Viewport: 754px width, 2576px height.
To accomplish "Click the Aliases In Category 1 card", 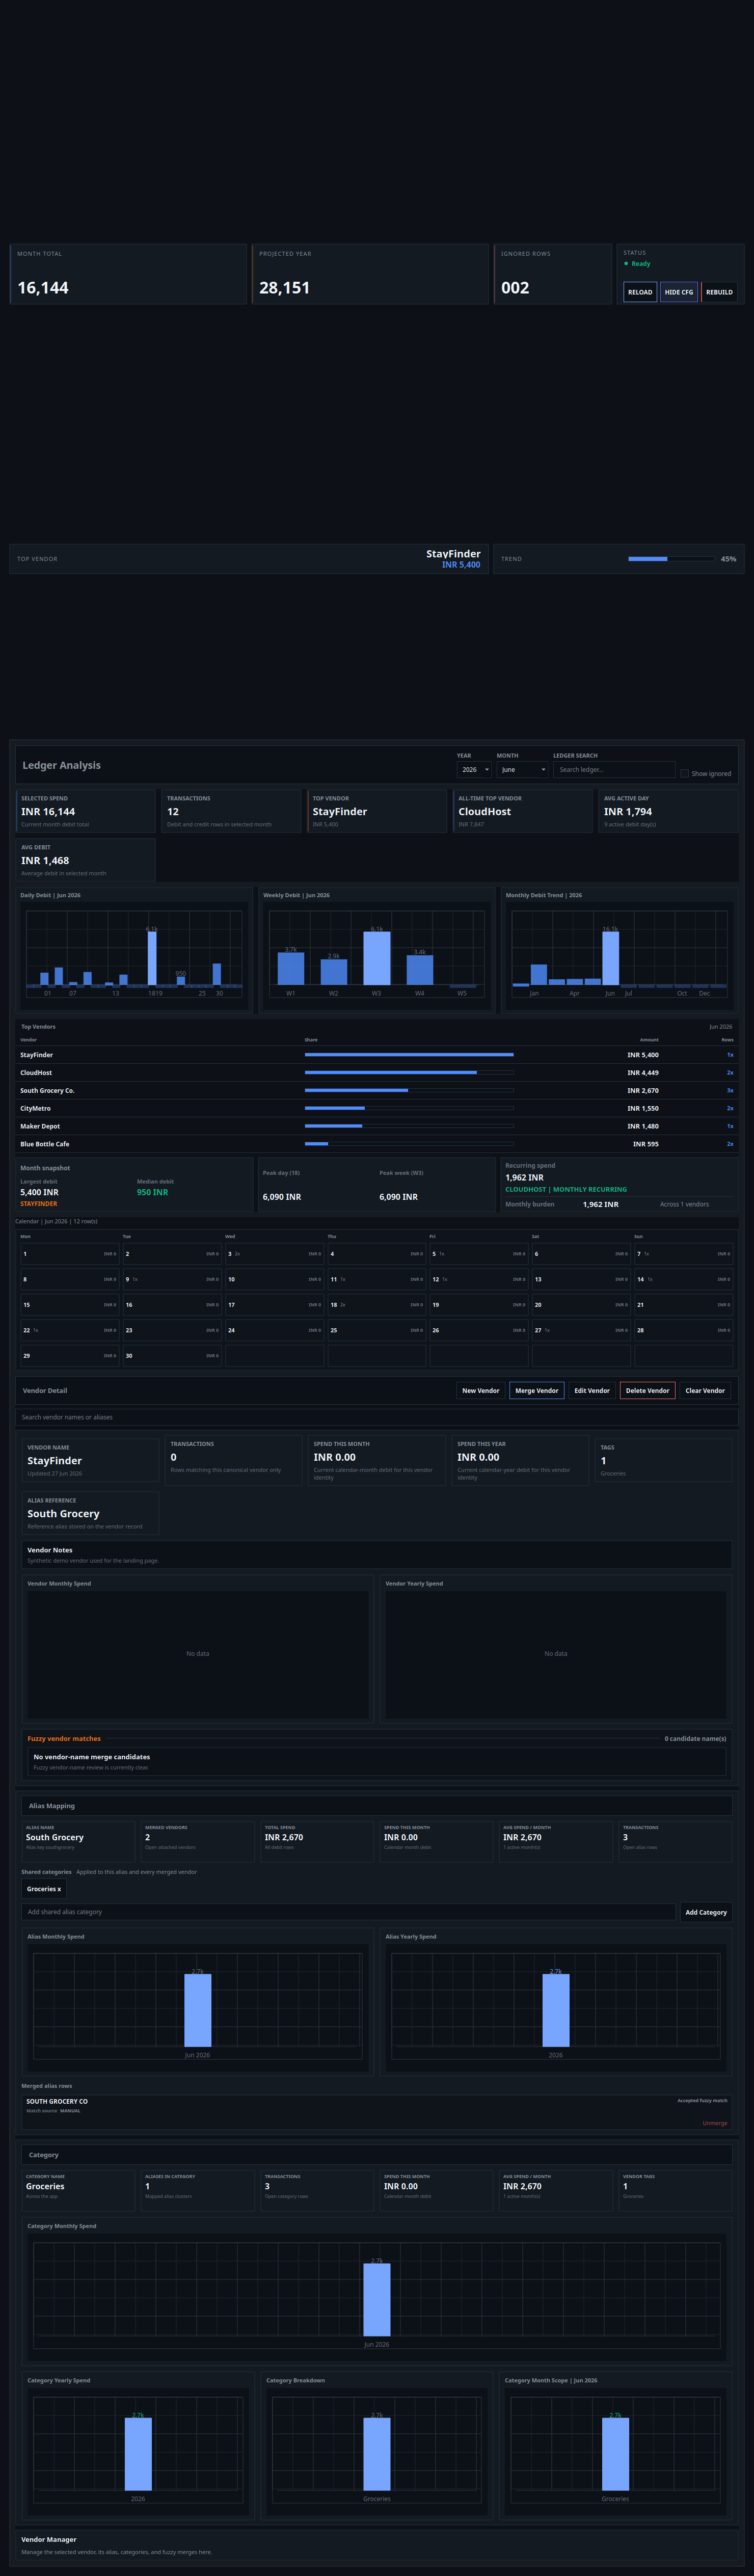I will pyautogui.click(x=198, y=2190).
